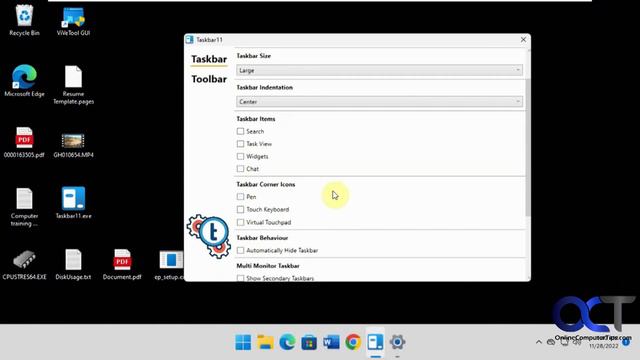
Task: Switch to the Taskbar tab
Action: click(209, 59)
